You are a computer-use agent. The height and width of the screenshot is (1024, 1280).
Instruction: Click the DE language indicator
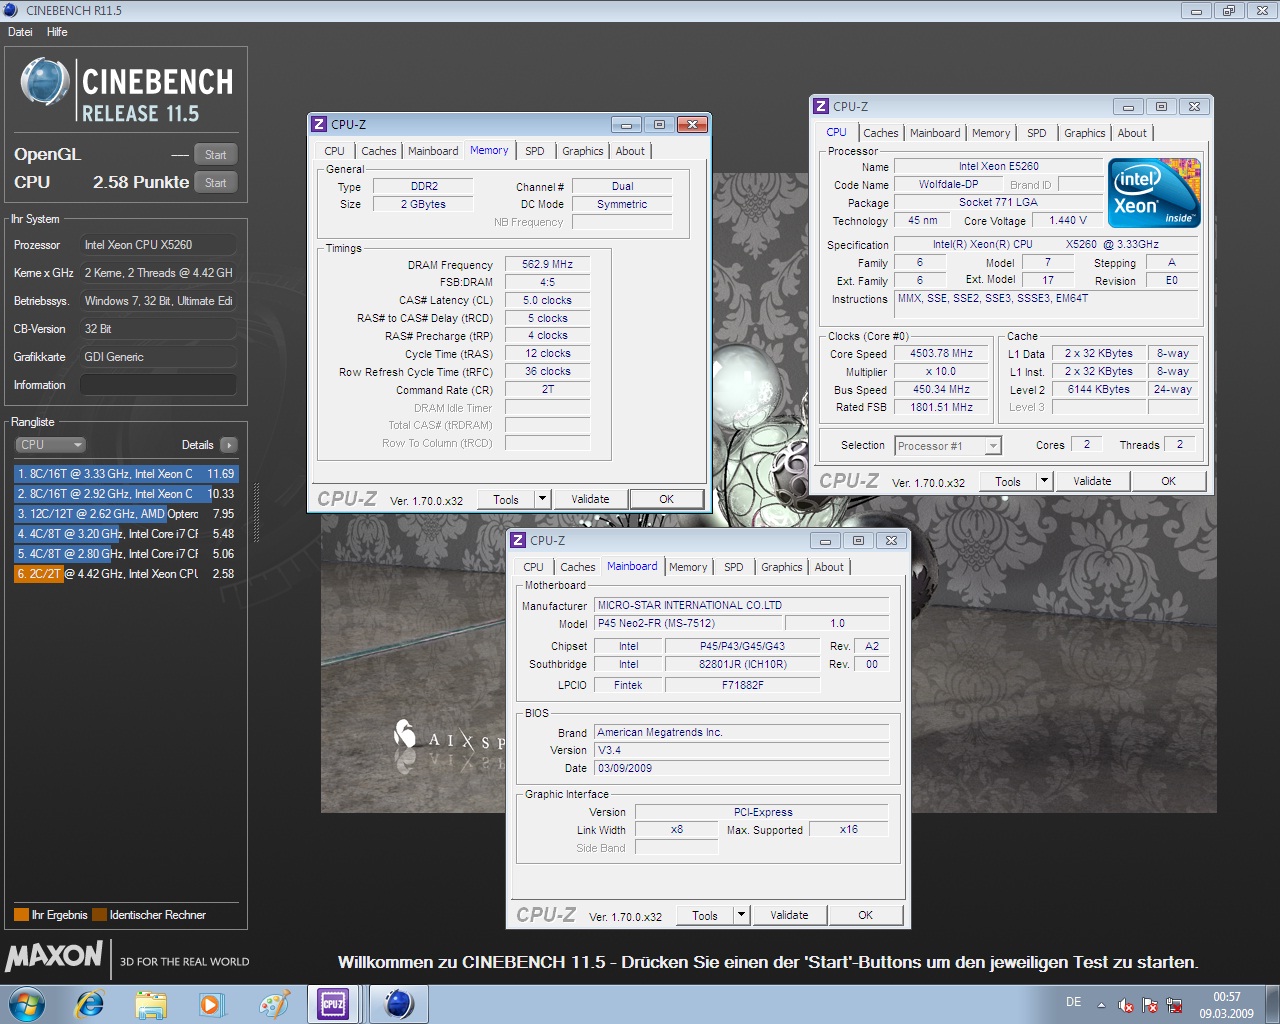(1073, 1002)
